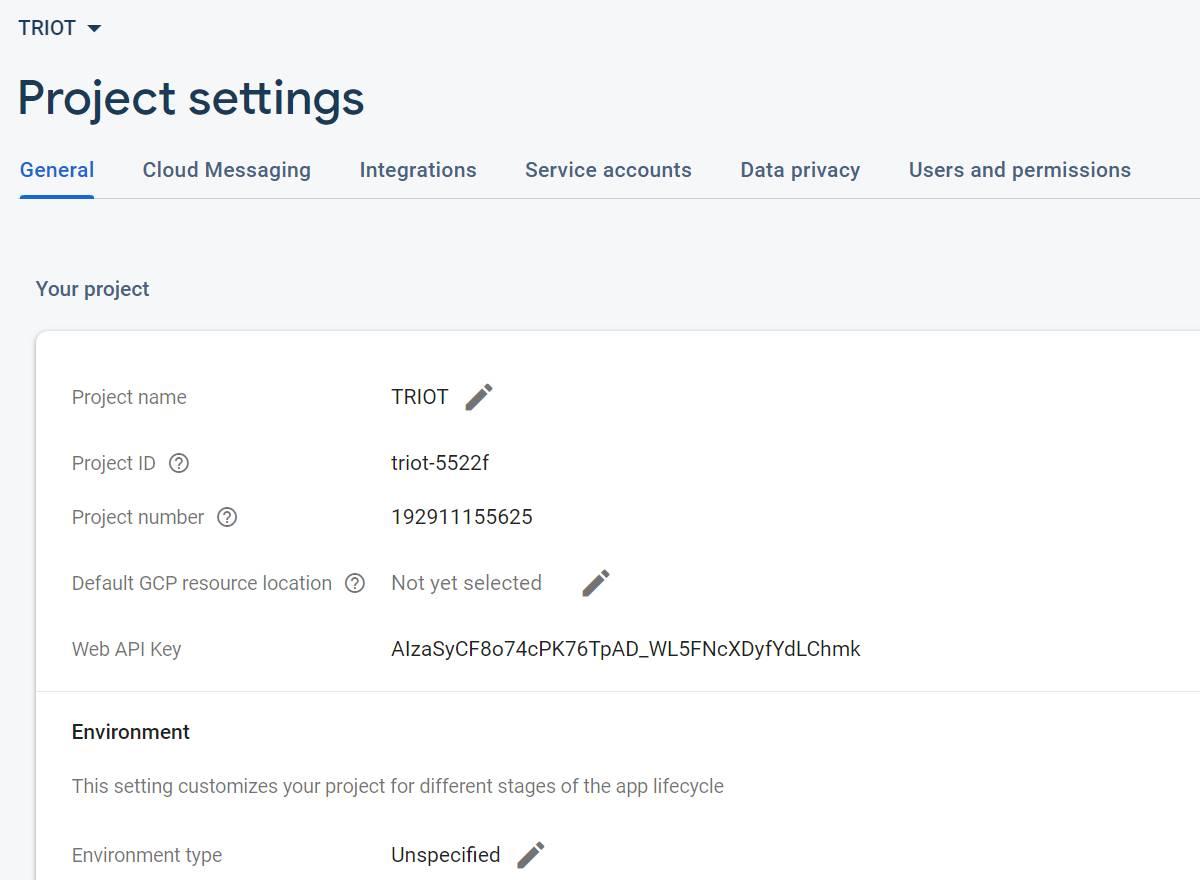Screen dimensions: 1200x880
Task: Go to the Integrations tab
Action: click(x=418, y=170)
